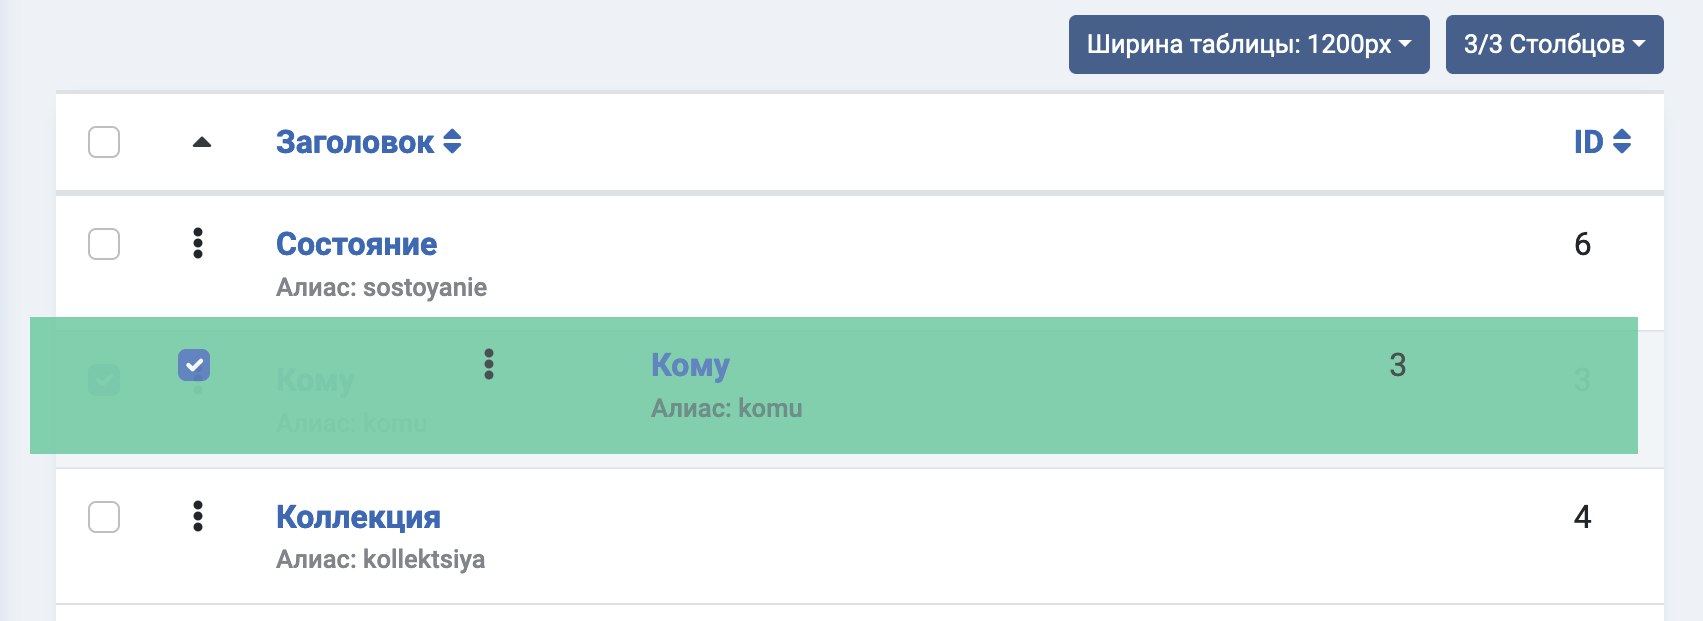Check the Коллекция row checkbox
Viewport: 1703px width, 621px height.
pos(104,517)
